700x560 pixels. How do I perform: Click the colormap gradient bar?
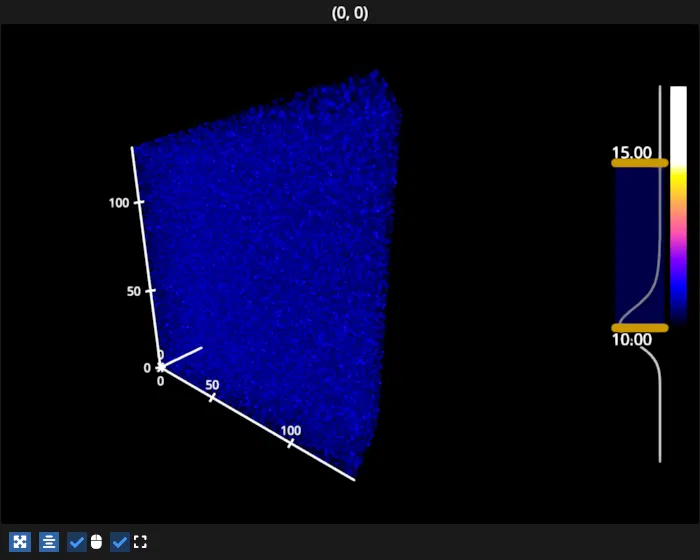pyautogui.click(x=678, y=204)
